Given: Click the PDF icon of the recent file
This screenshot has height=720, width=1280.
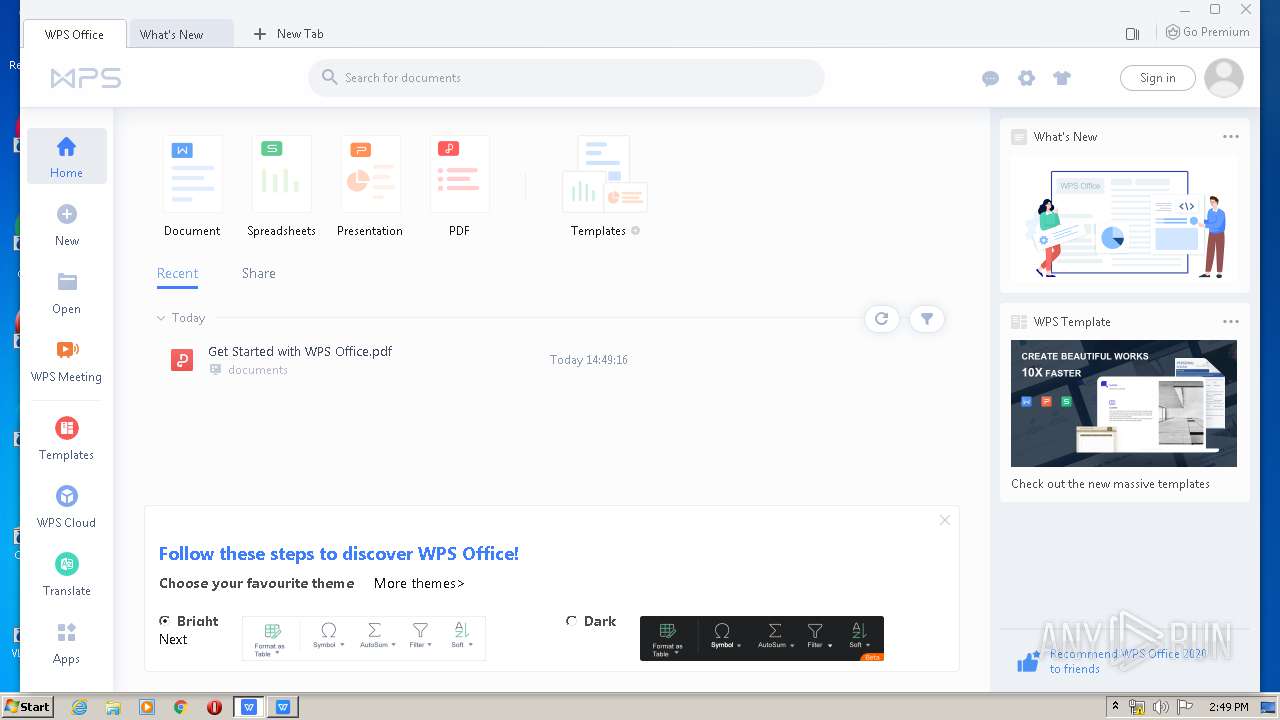Looking at the screenshot, I should point(181,360).
